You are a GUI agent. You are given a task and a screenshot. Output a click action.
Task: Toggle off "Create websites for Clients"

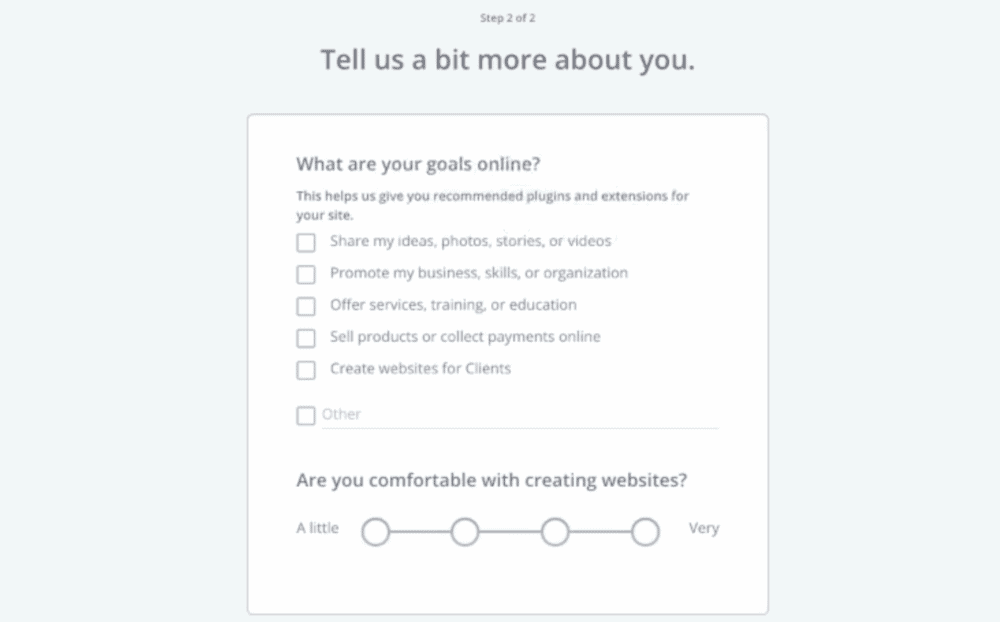pyautogui.click(x=306, y=370)
